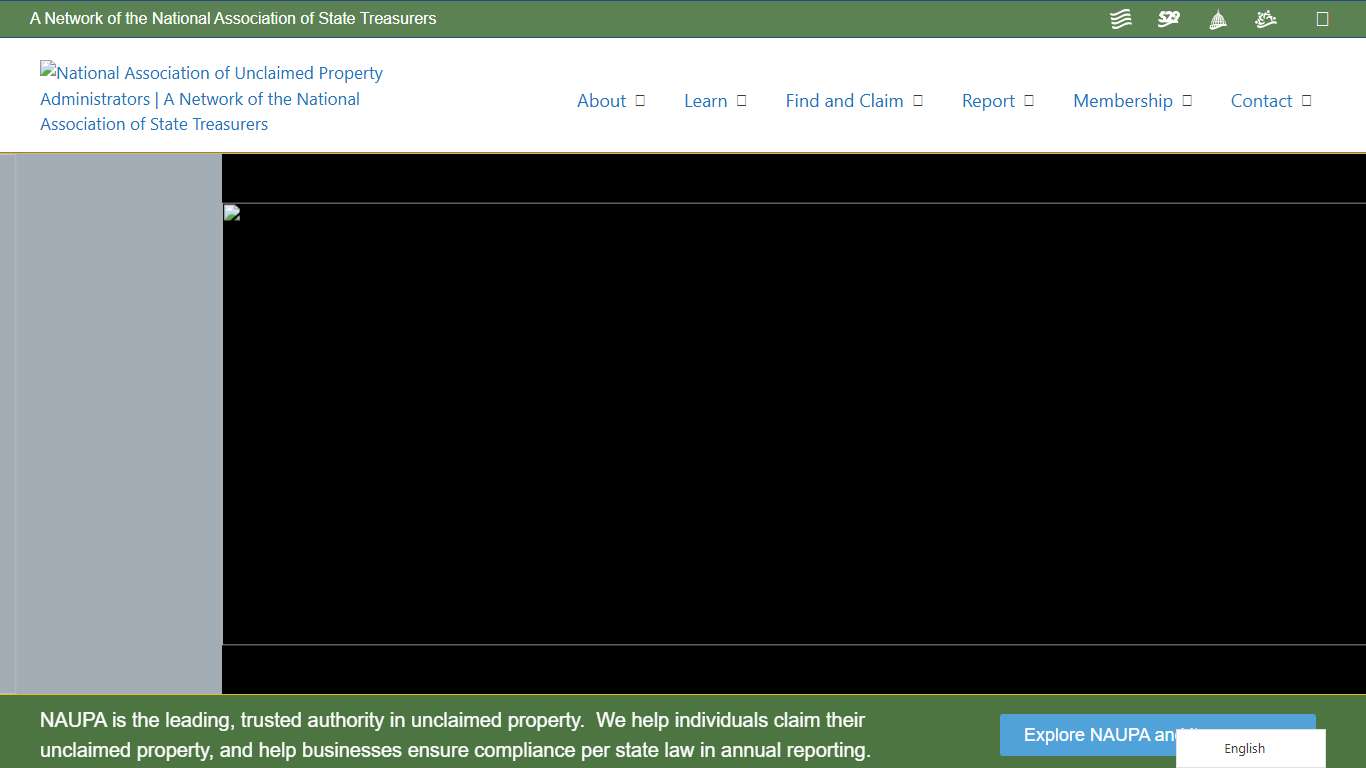The height and width of the screenshot is (768, 1366).
Task: Expand the About dropdown chevron
Action: (x=640, y=100)
